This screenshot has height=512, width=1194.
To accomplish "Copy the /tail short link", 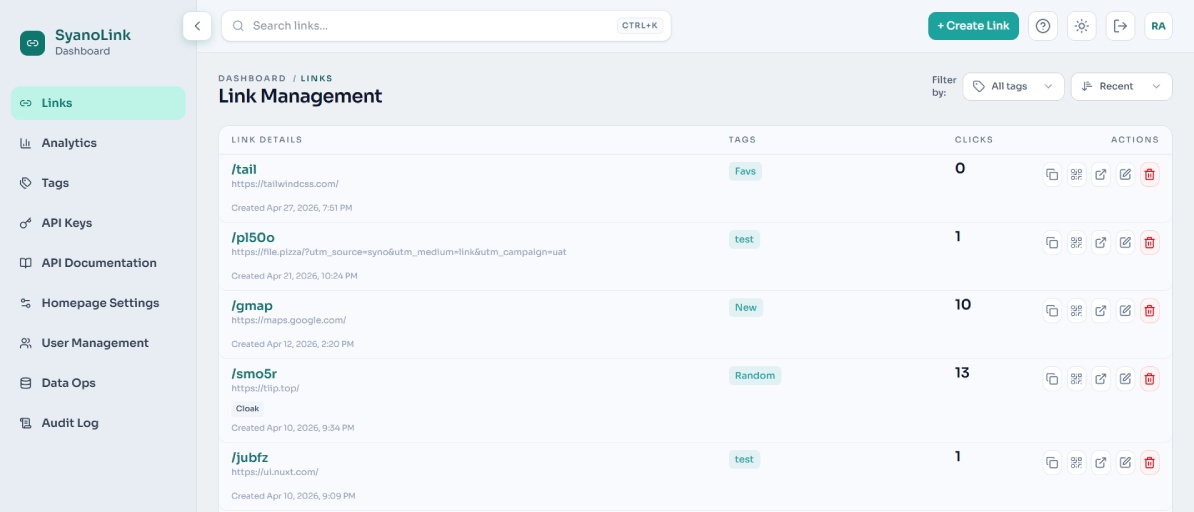I will click(x=1052, y=174).
